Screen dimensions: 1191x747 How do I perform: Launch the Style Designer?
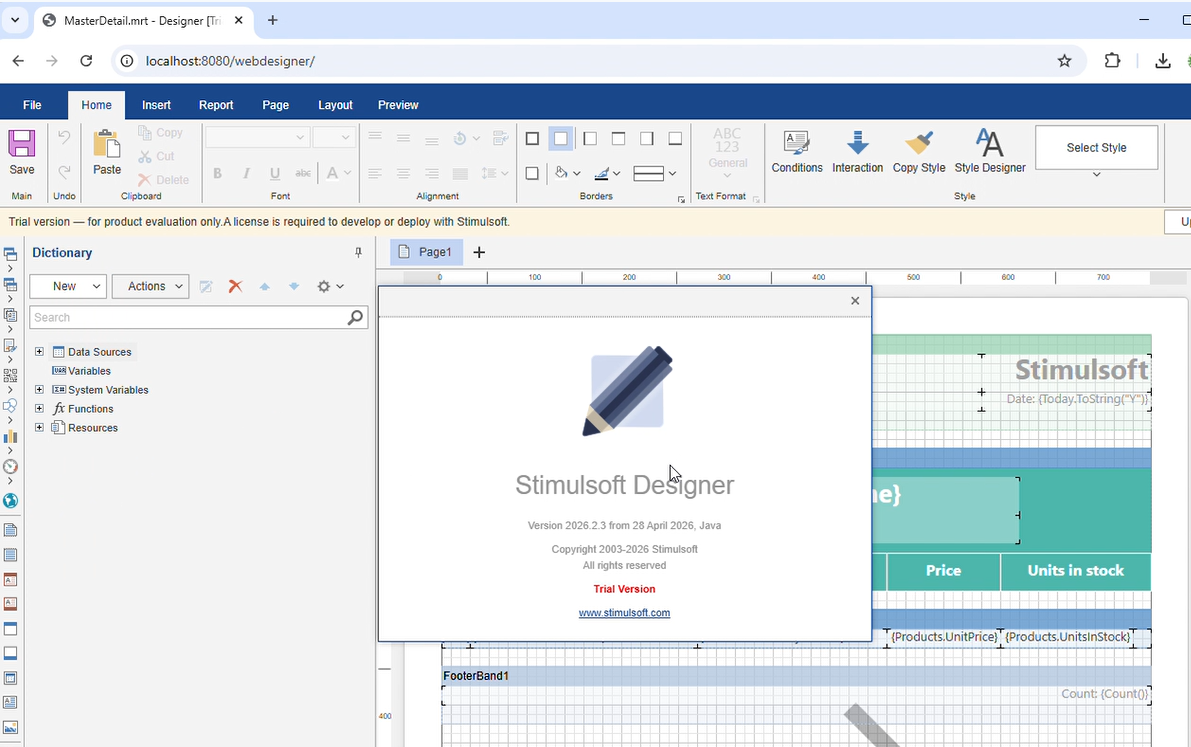989,151
